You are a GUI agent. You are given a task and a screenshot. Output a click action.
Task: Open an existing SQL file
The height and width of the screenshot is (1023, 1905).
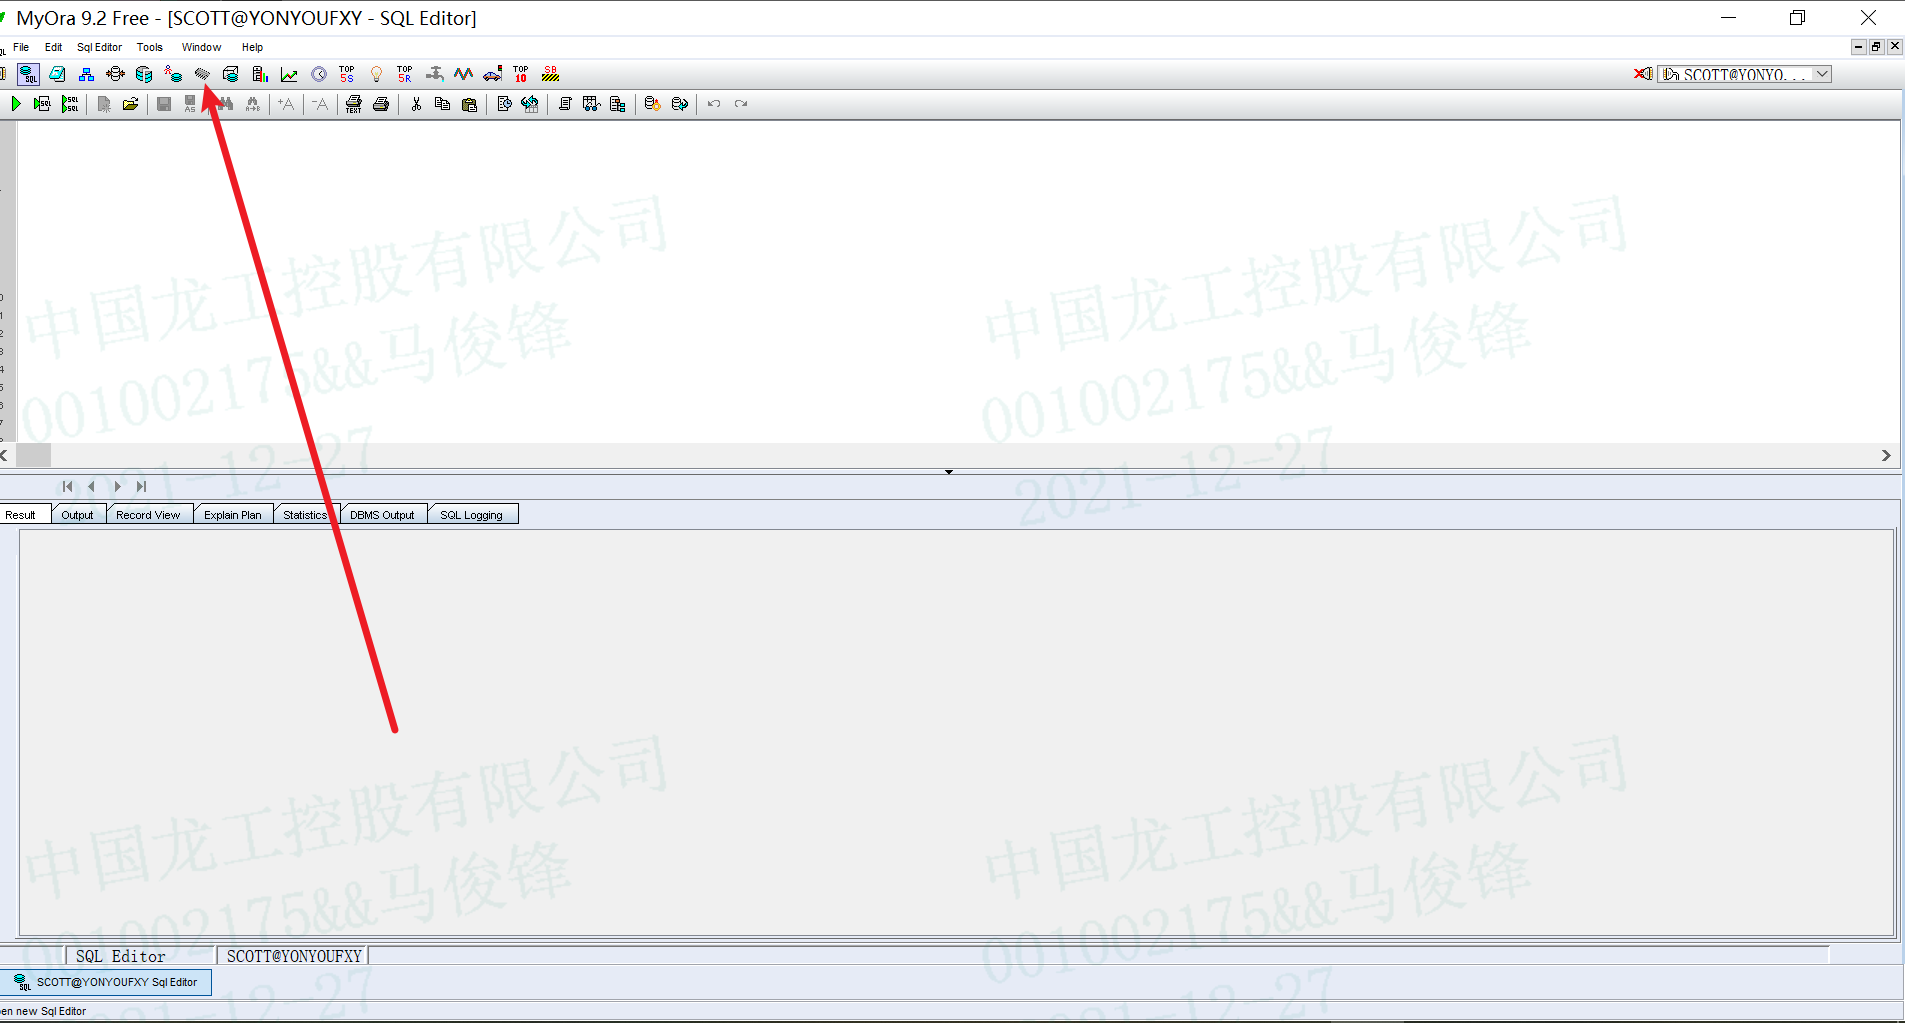click(x=130, y=103)
